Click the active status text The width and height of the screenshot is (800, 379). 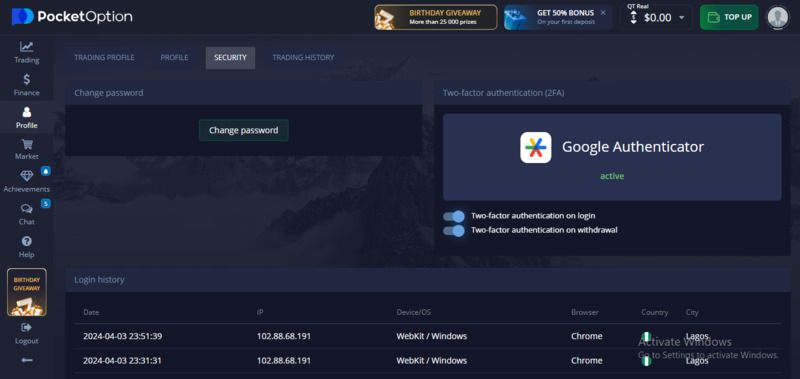pos(612,176)
